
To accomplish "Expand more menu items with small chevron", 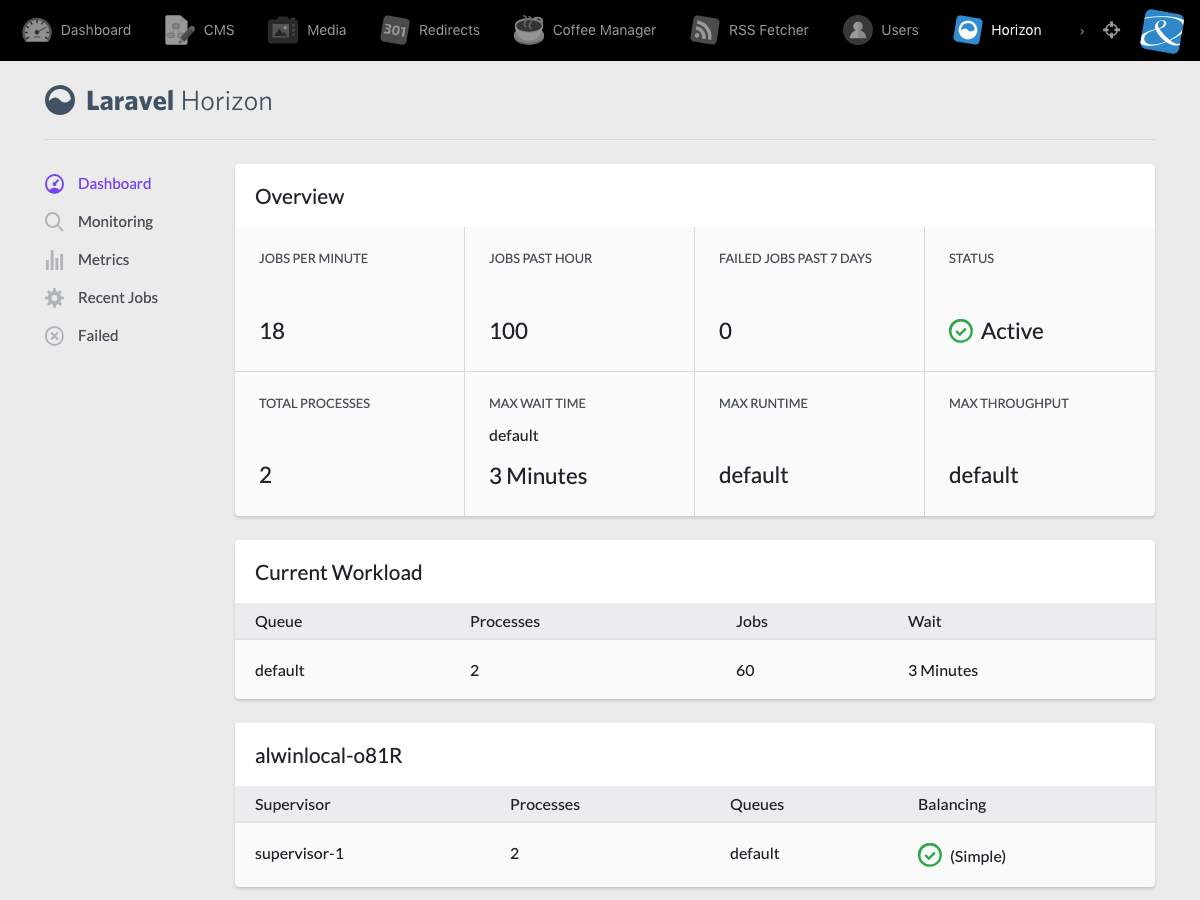I will pos(1082,31).
